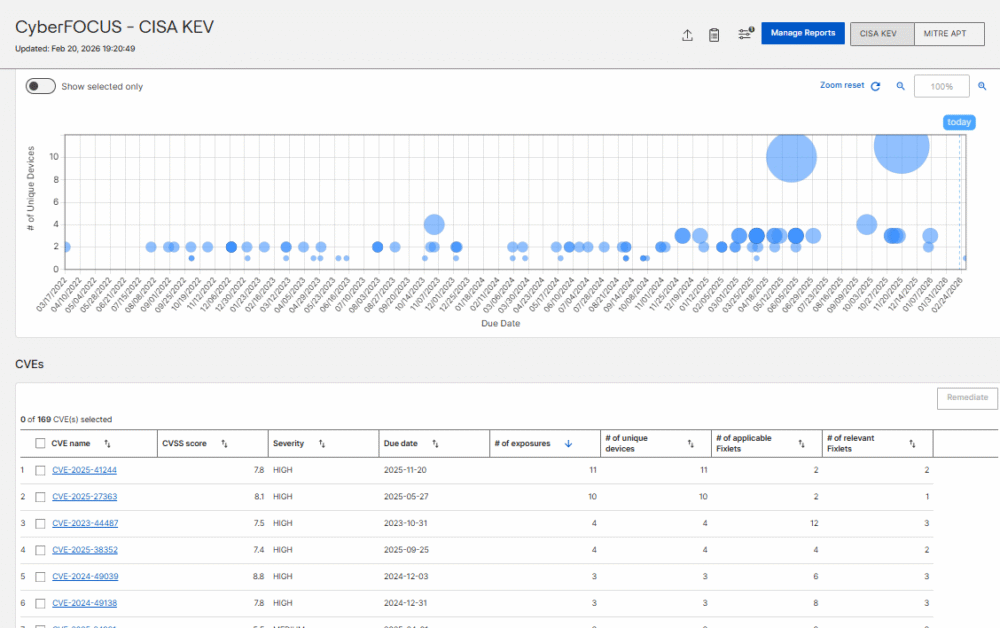Sort by # of unique devices arrows
The width and height of the screenshot is (1000, 628).
[x=691, y=444]
